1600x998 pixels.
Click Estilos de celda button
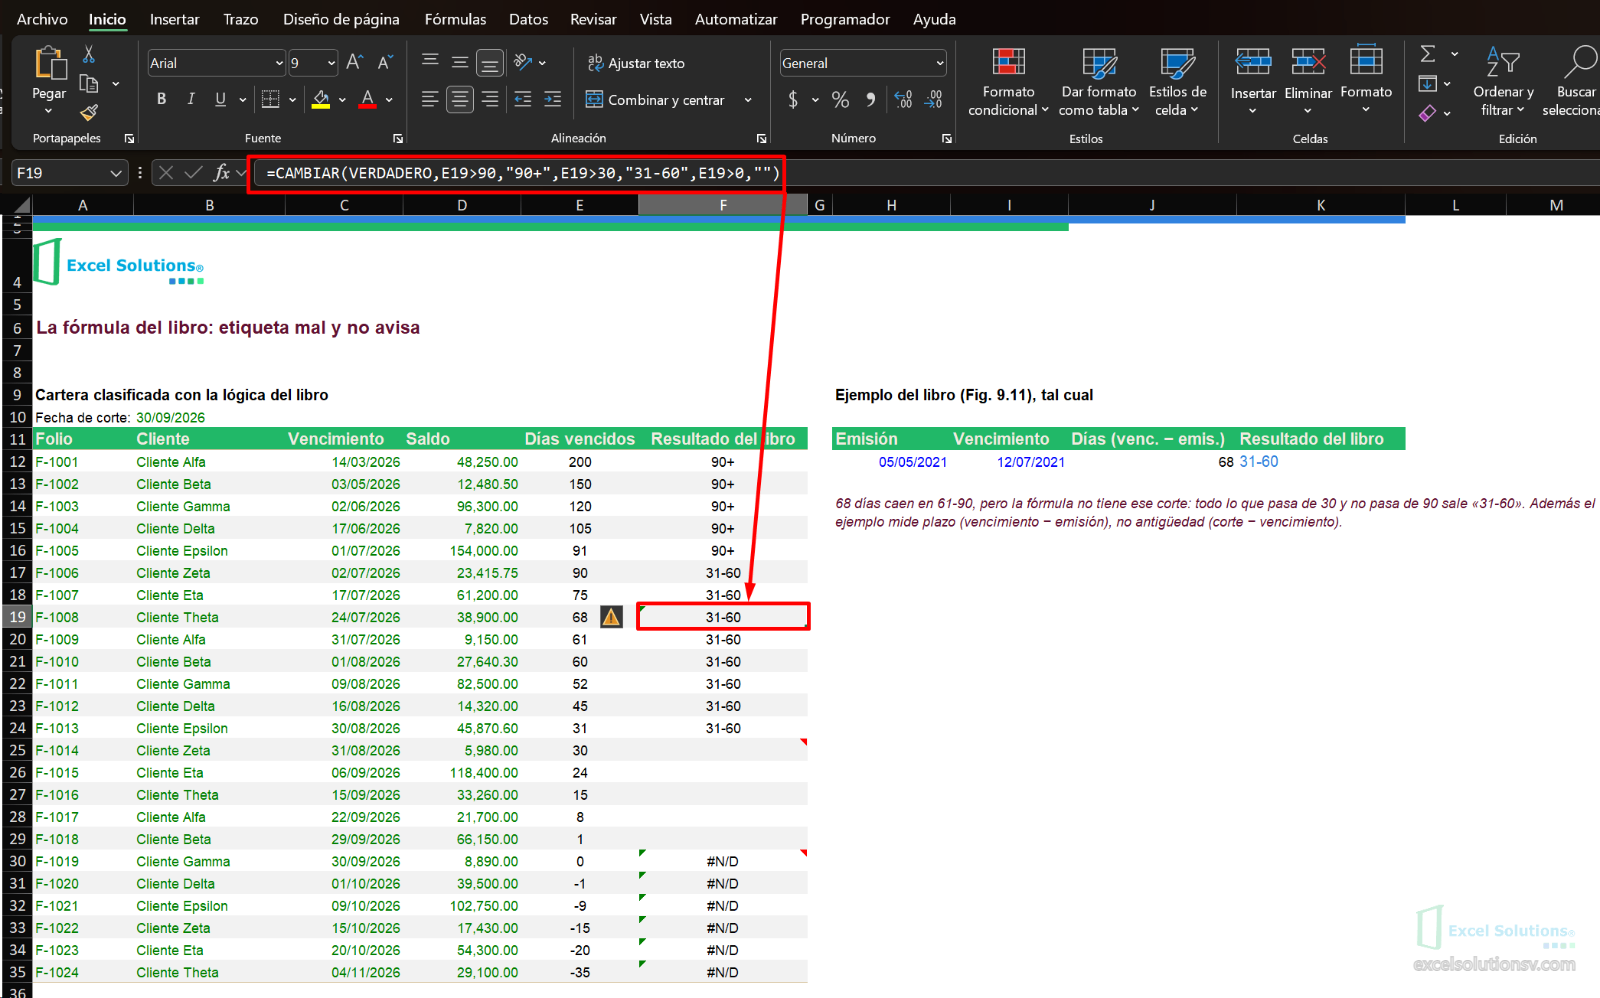1177,82
